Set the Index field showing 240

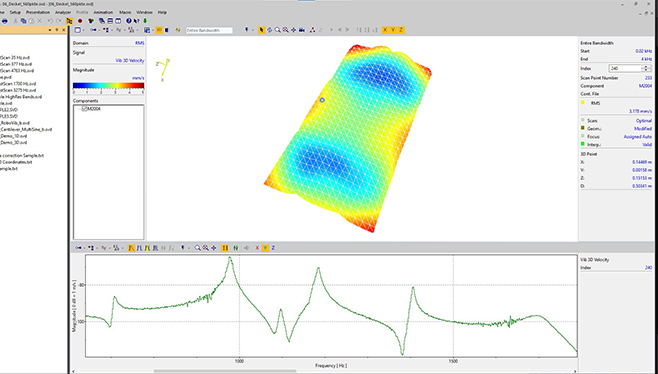coord(625,68)
